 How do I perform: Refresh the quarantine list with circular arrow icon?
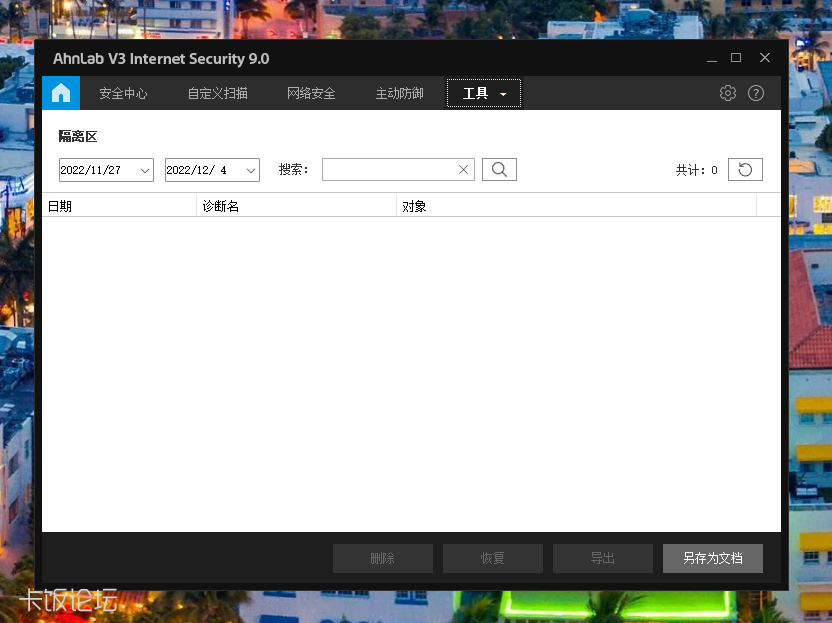pos(745,169)
